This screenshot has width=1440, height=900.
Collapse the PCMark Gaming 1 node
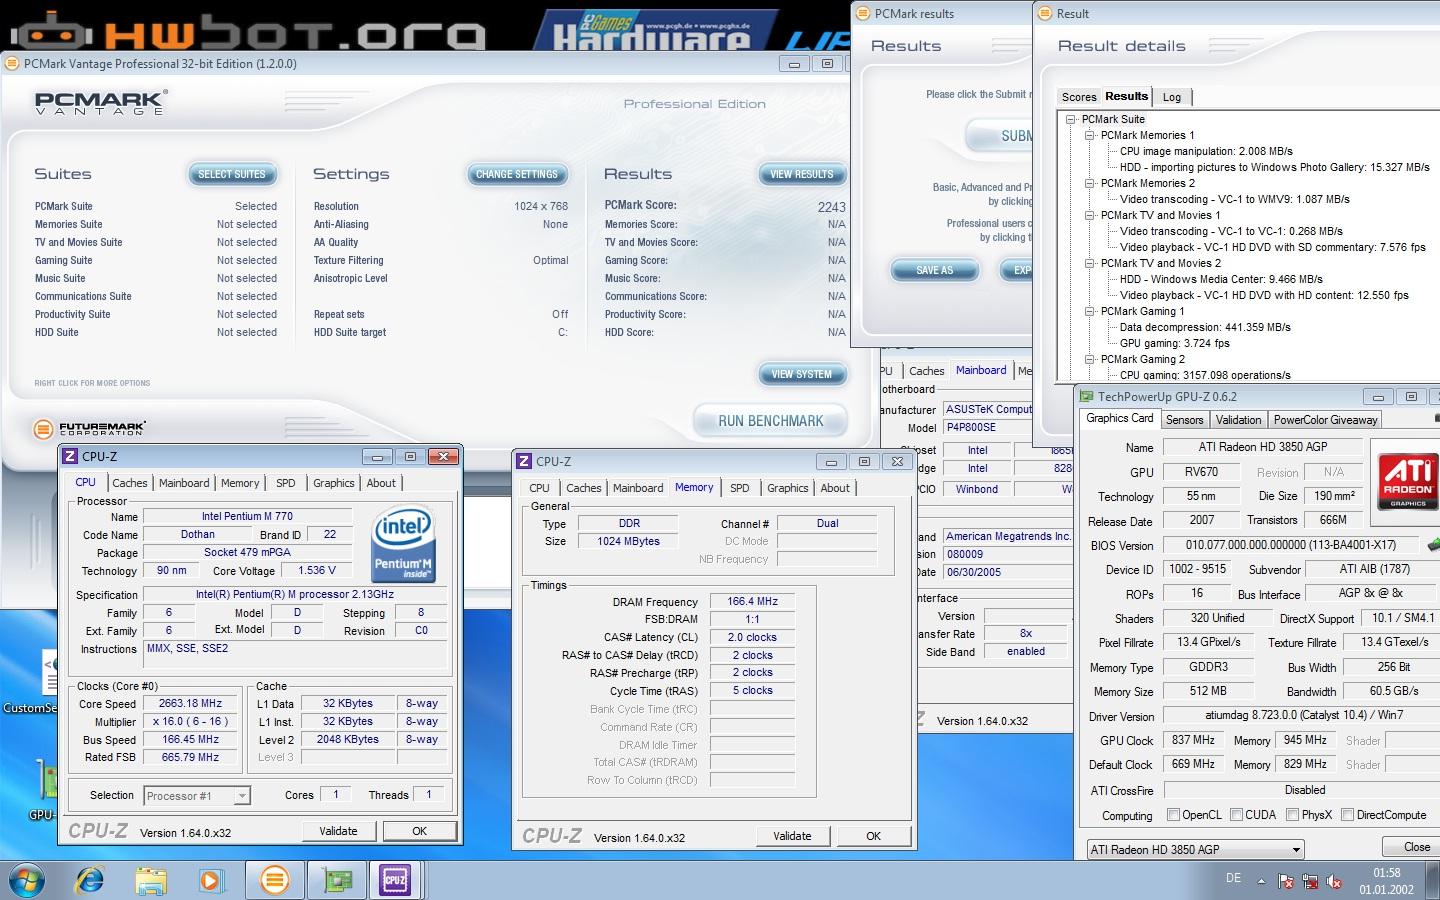(1090, 311)
